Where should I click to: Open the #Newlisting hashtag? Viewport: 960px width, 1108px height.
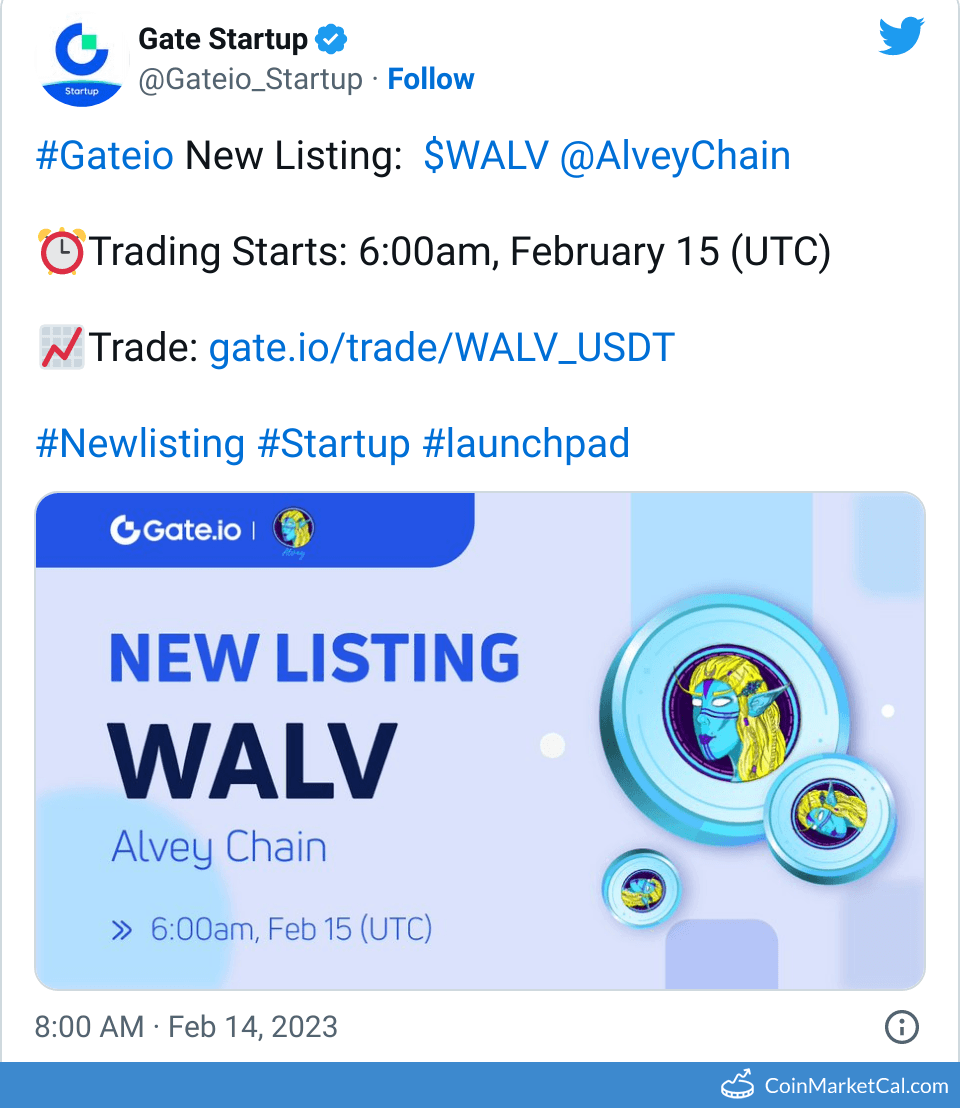coord(140,444)
